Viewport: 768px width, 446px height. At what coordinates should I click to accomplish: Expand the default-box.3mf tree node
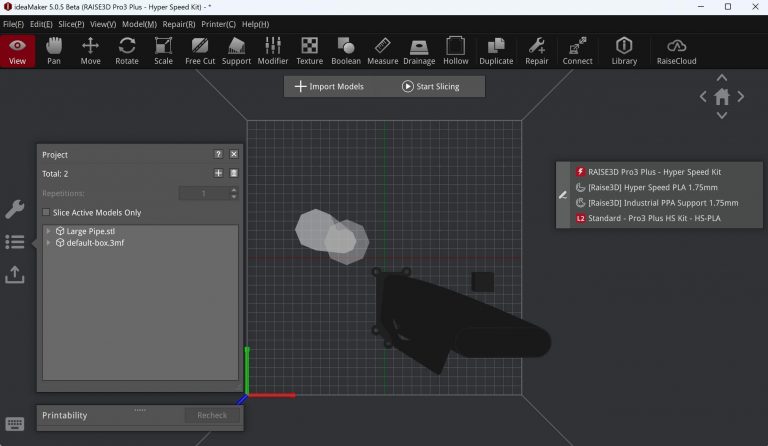[48, 243]
